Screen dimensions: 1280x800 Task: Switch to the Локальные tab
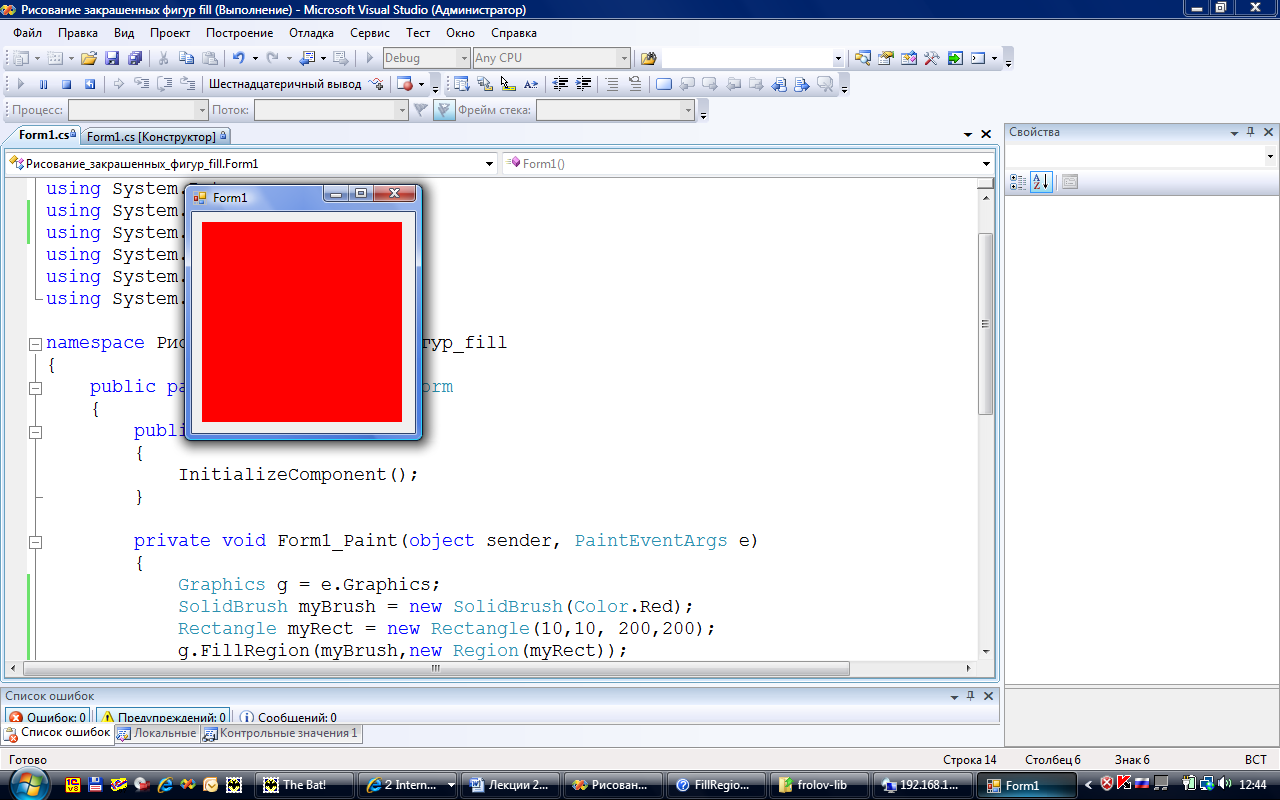[x=156, y=733]
